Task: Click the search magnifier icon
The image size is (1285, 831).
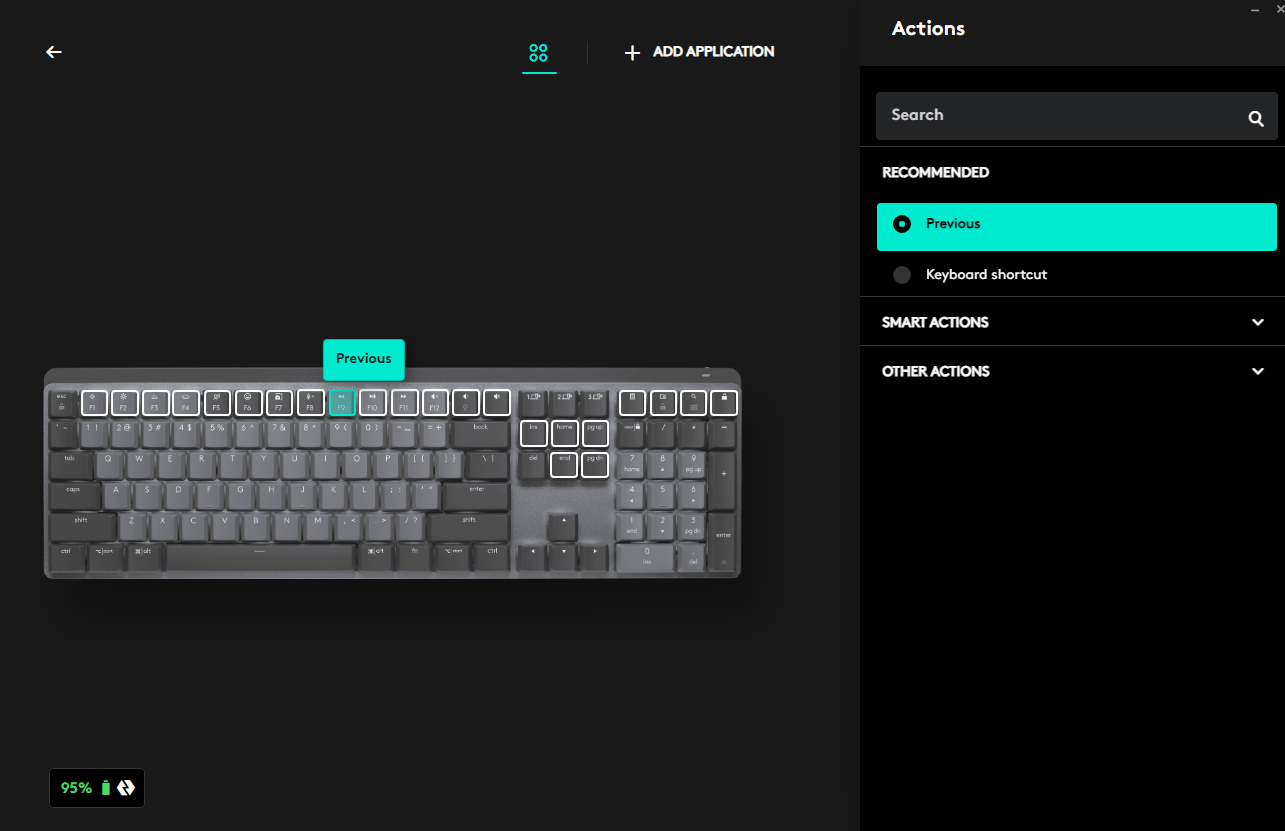Action: (1256, 118)
